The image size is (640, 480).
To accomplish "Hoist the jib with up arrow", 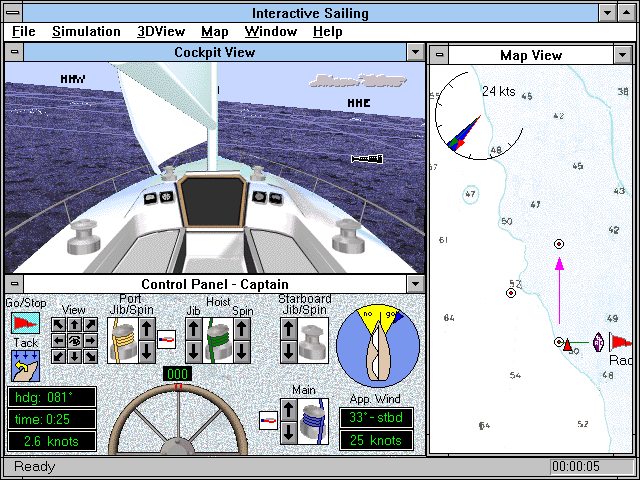I will [x=194, y=329].
